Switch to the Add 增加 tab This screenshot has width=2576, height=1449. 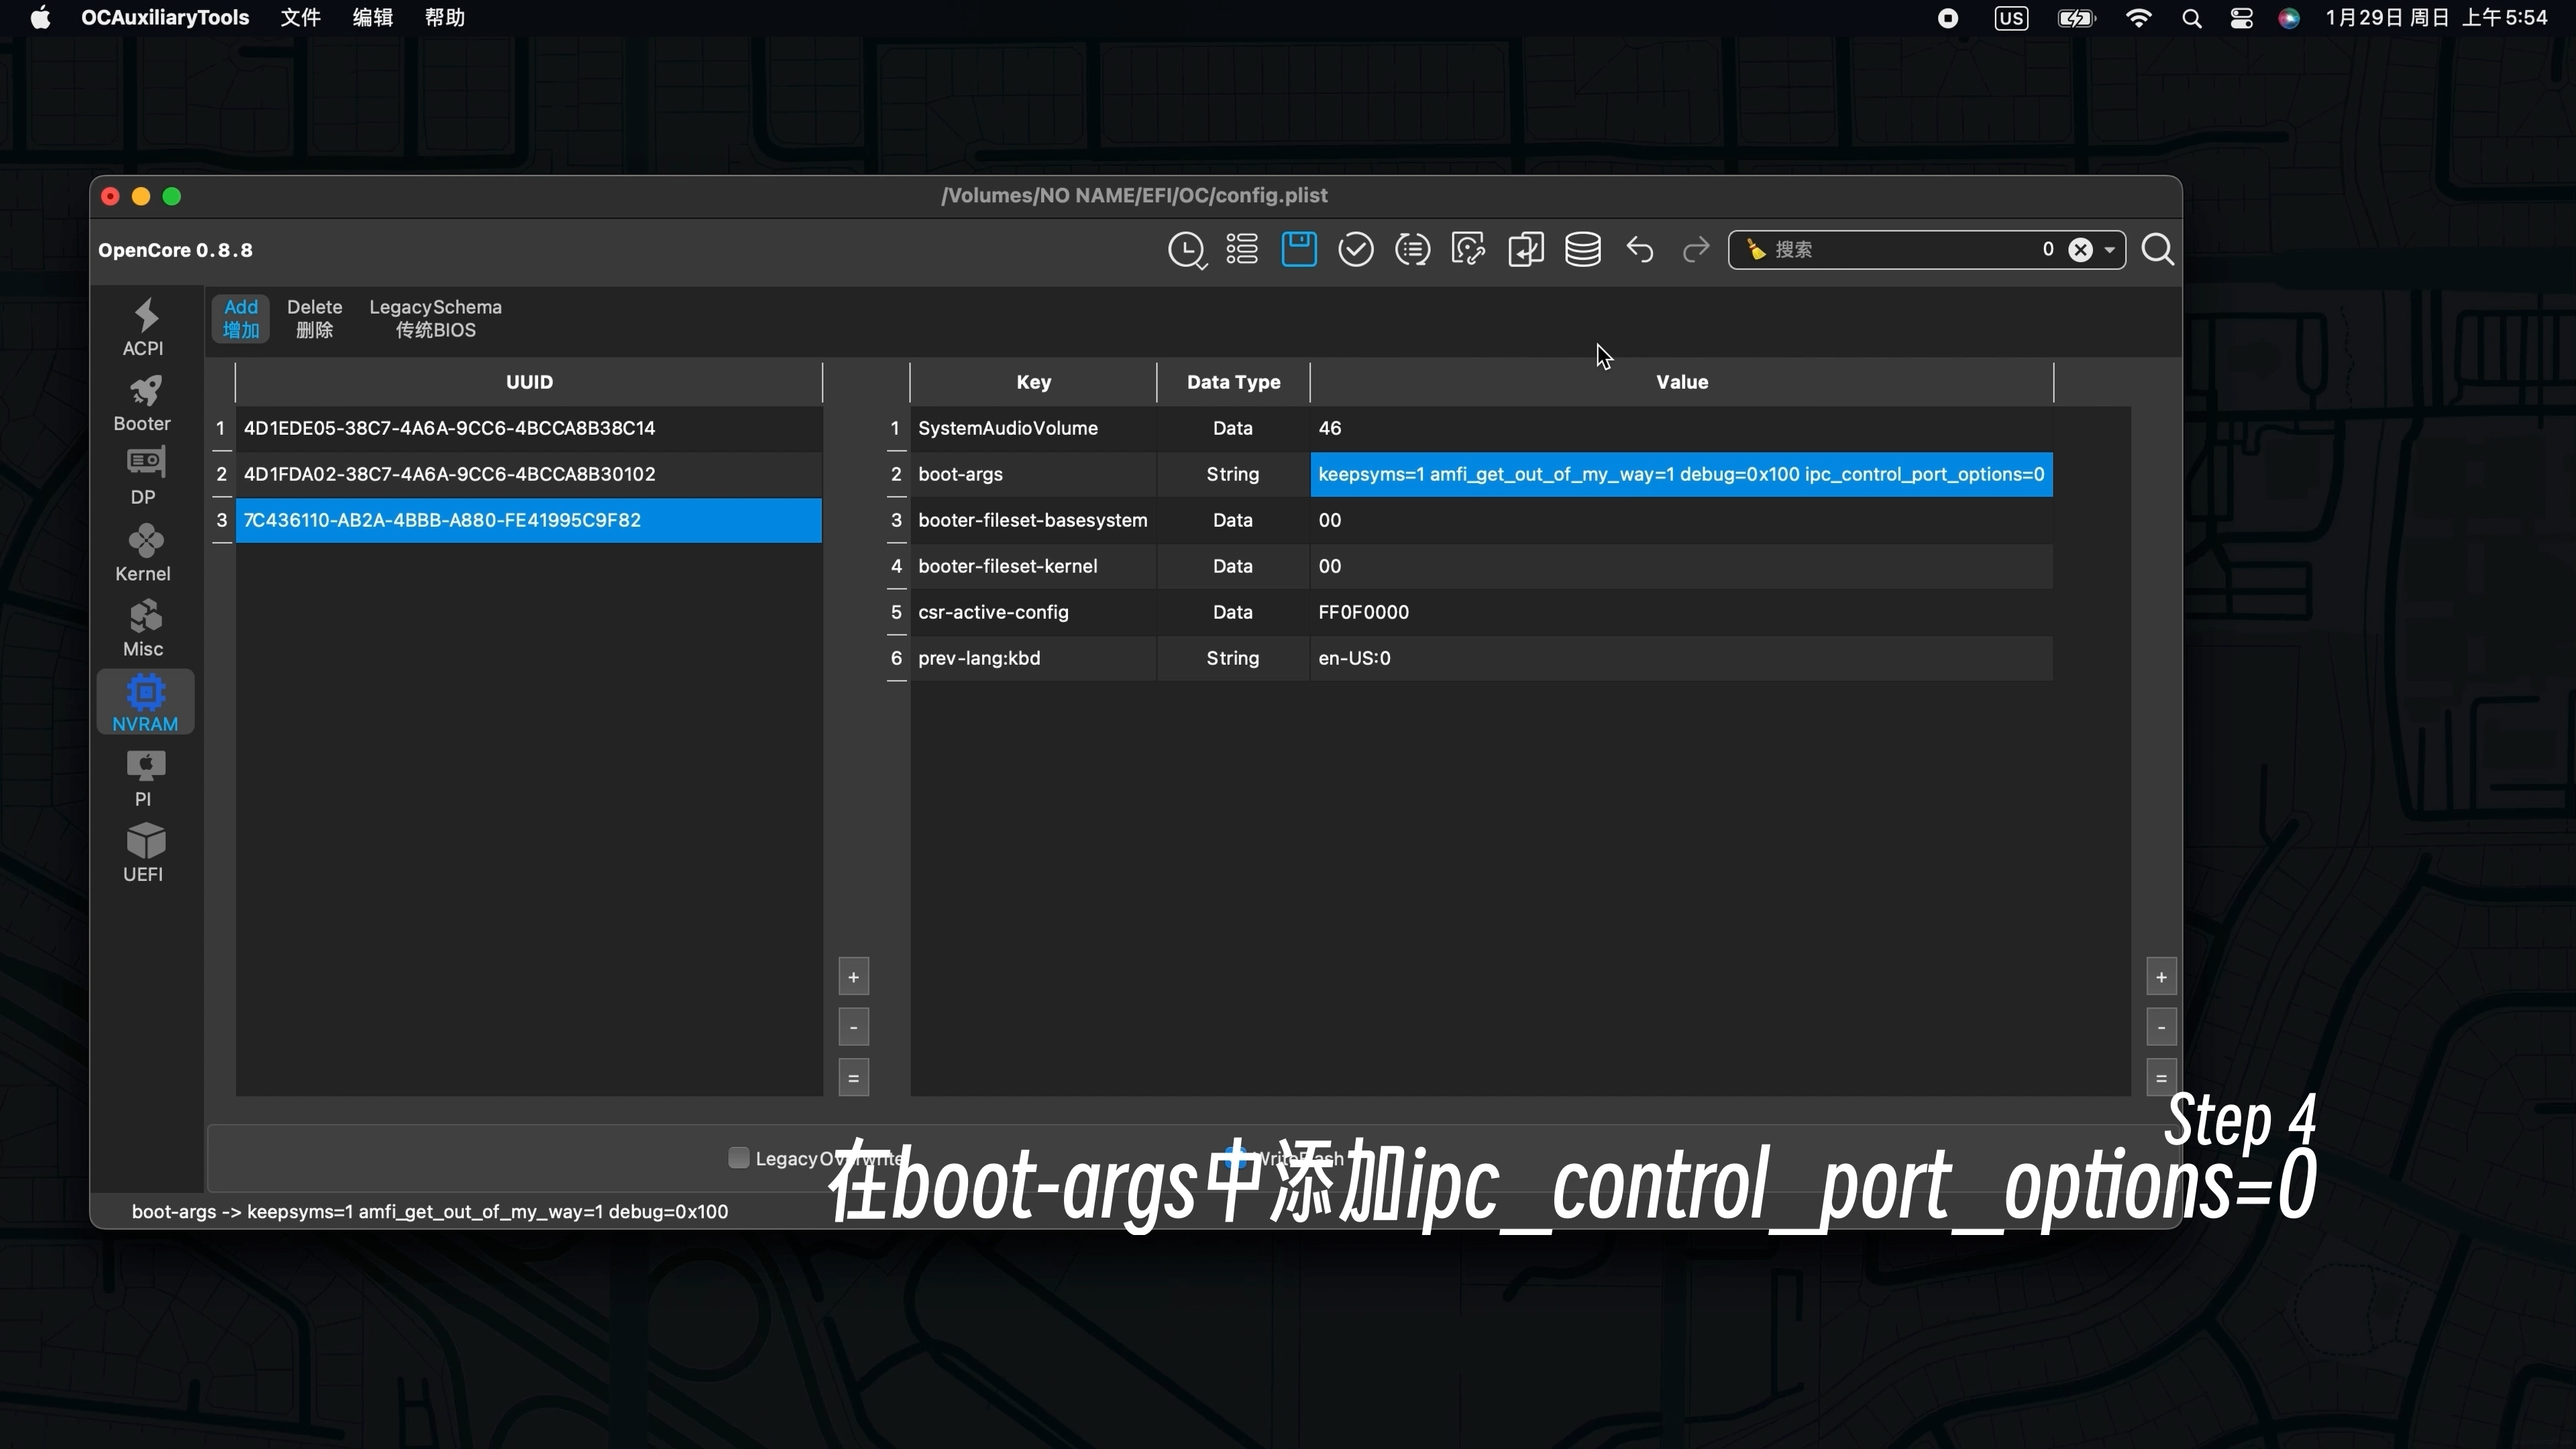(241, 318)
